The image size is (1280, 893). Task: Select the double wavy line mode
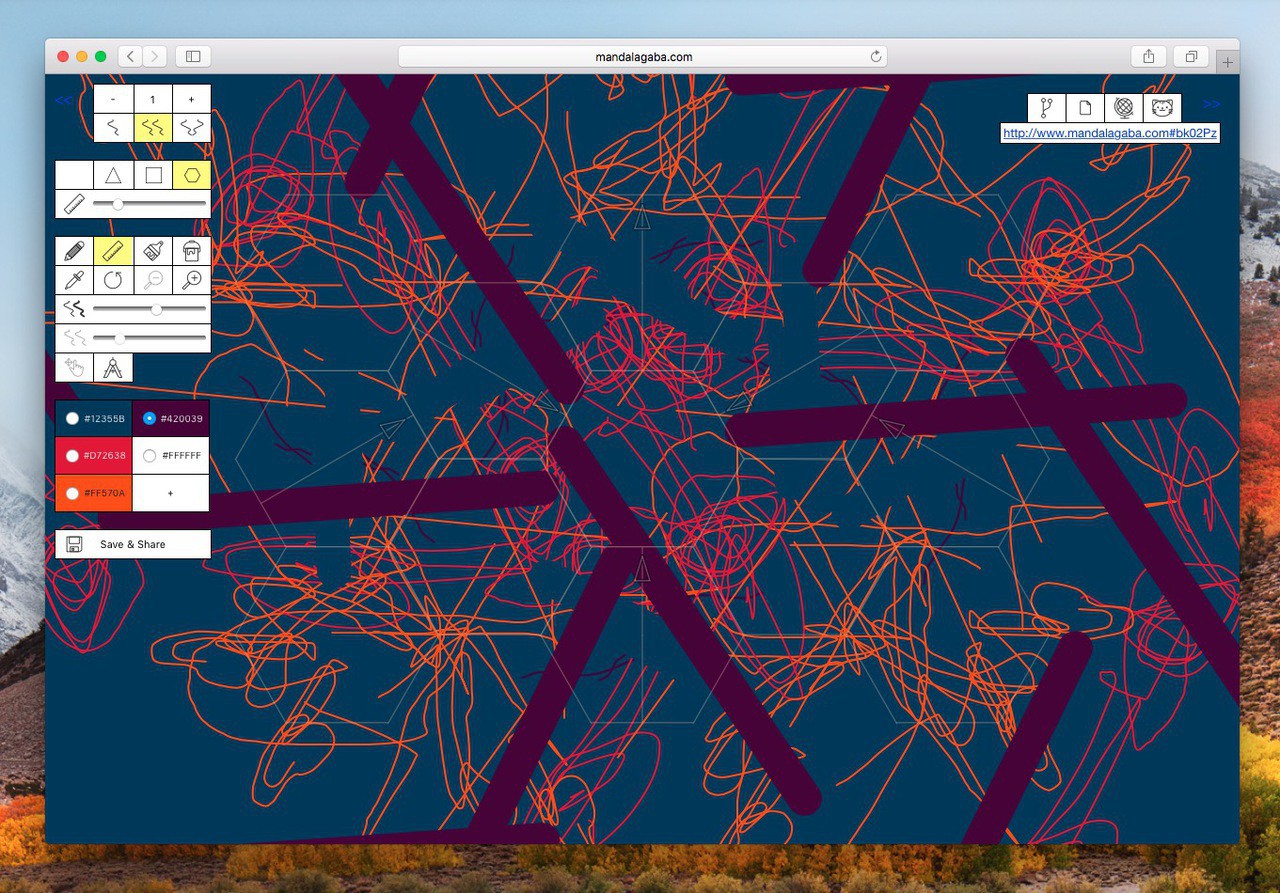(153, 128)
